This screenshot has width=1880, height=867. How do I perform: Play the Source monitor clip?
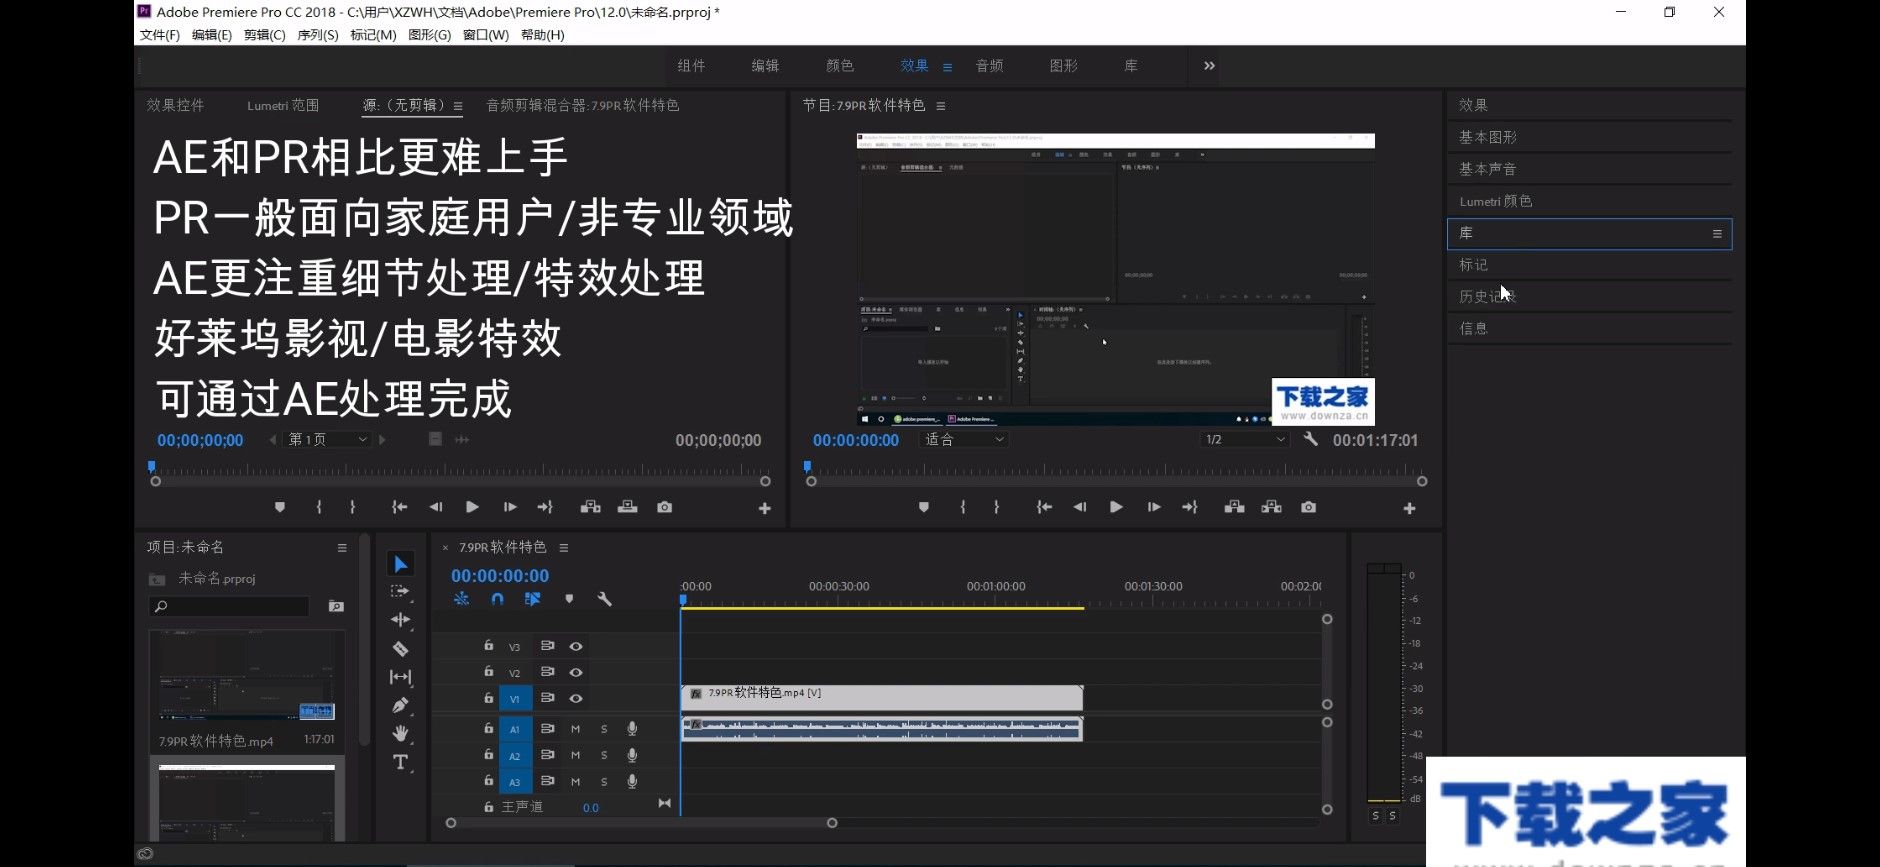(x=472, y=507)
